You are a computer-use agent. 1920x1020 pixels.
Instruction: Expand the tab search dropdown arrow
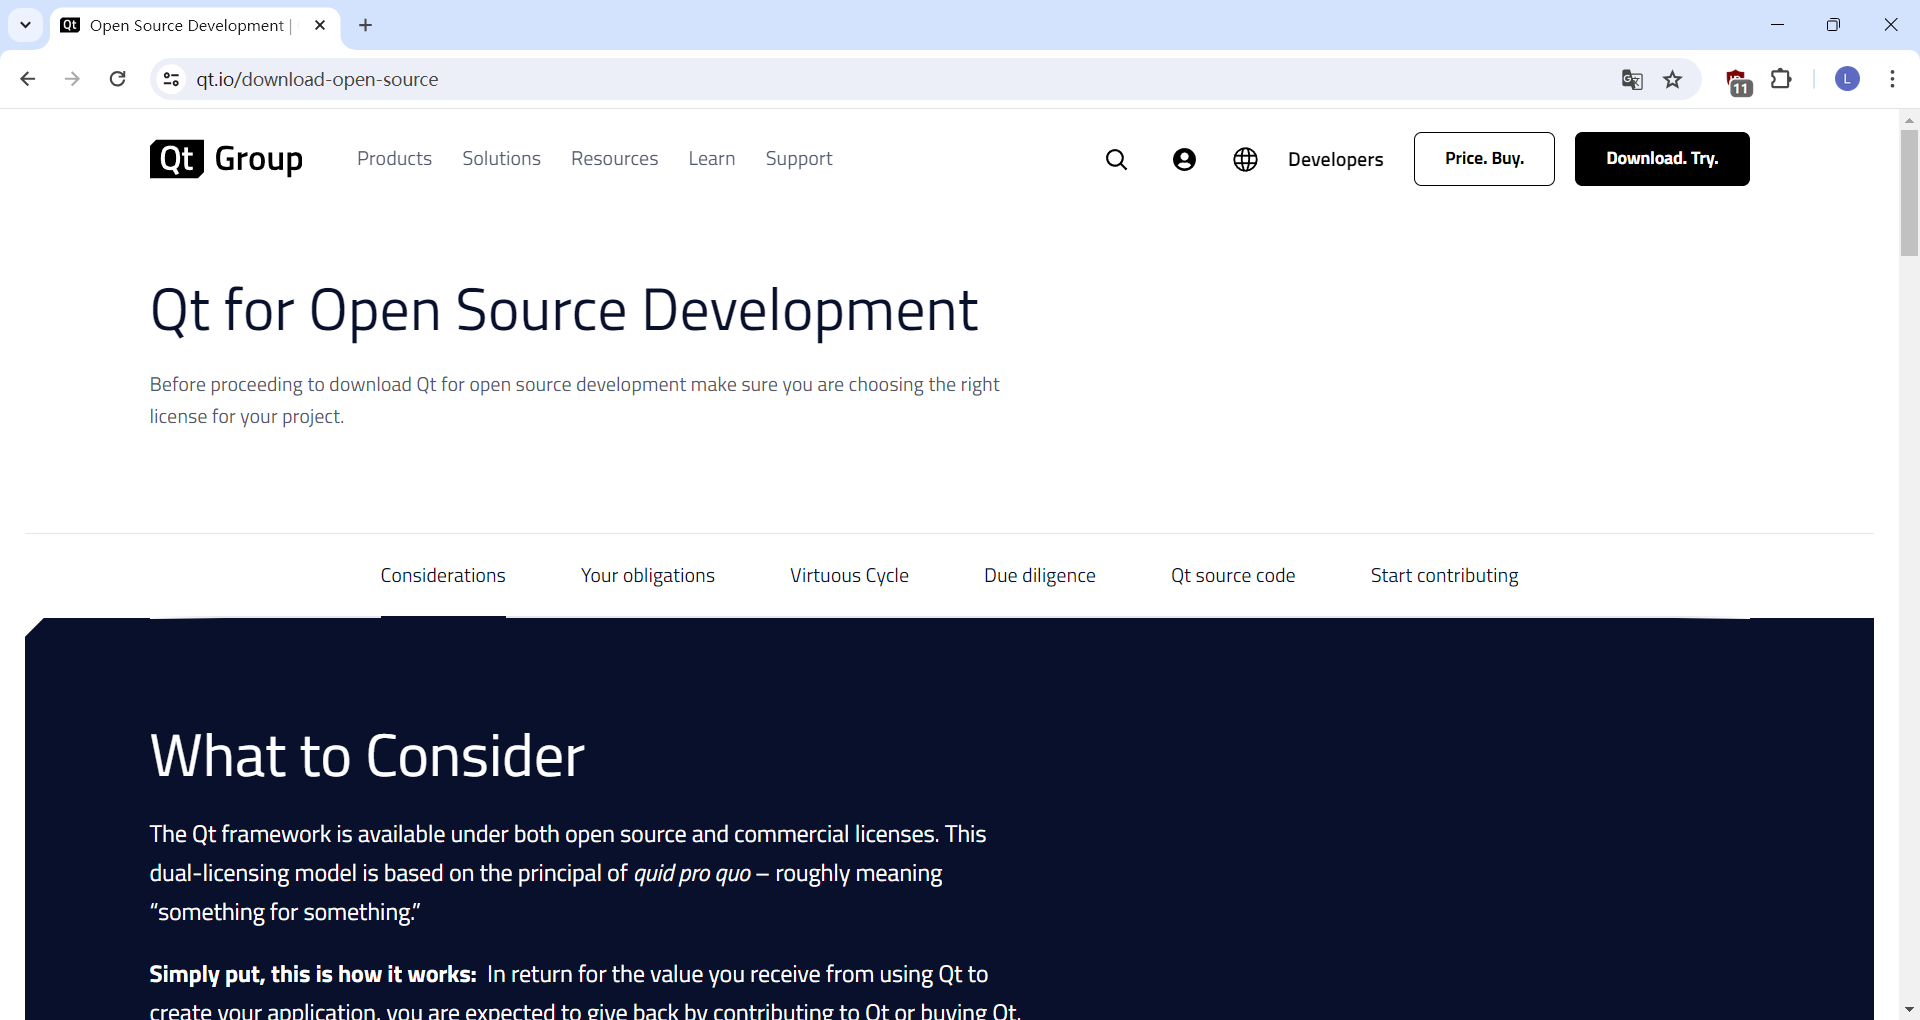tap(25, 25)
